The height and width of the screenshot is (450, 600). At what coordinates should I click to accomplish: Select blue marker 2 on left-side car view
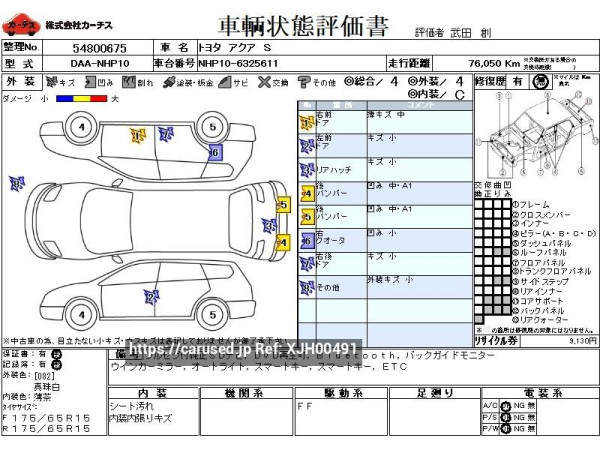coord(151,297)
